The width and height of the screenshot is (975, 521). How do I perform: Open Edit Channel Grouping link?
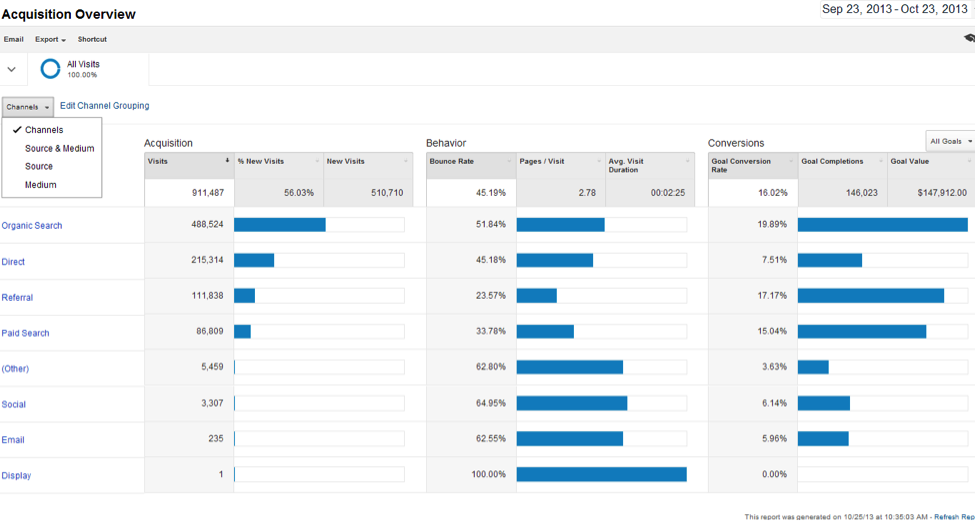104,106
